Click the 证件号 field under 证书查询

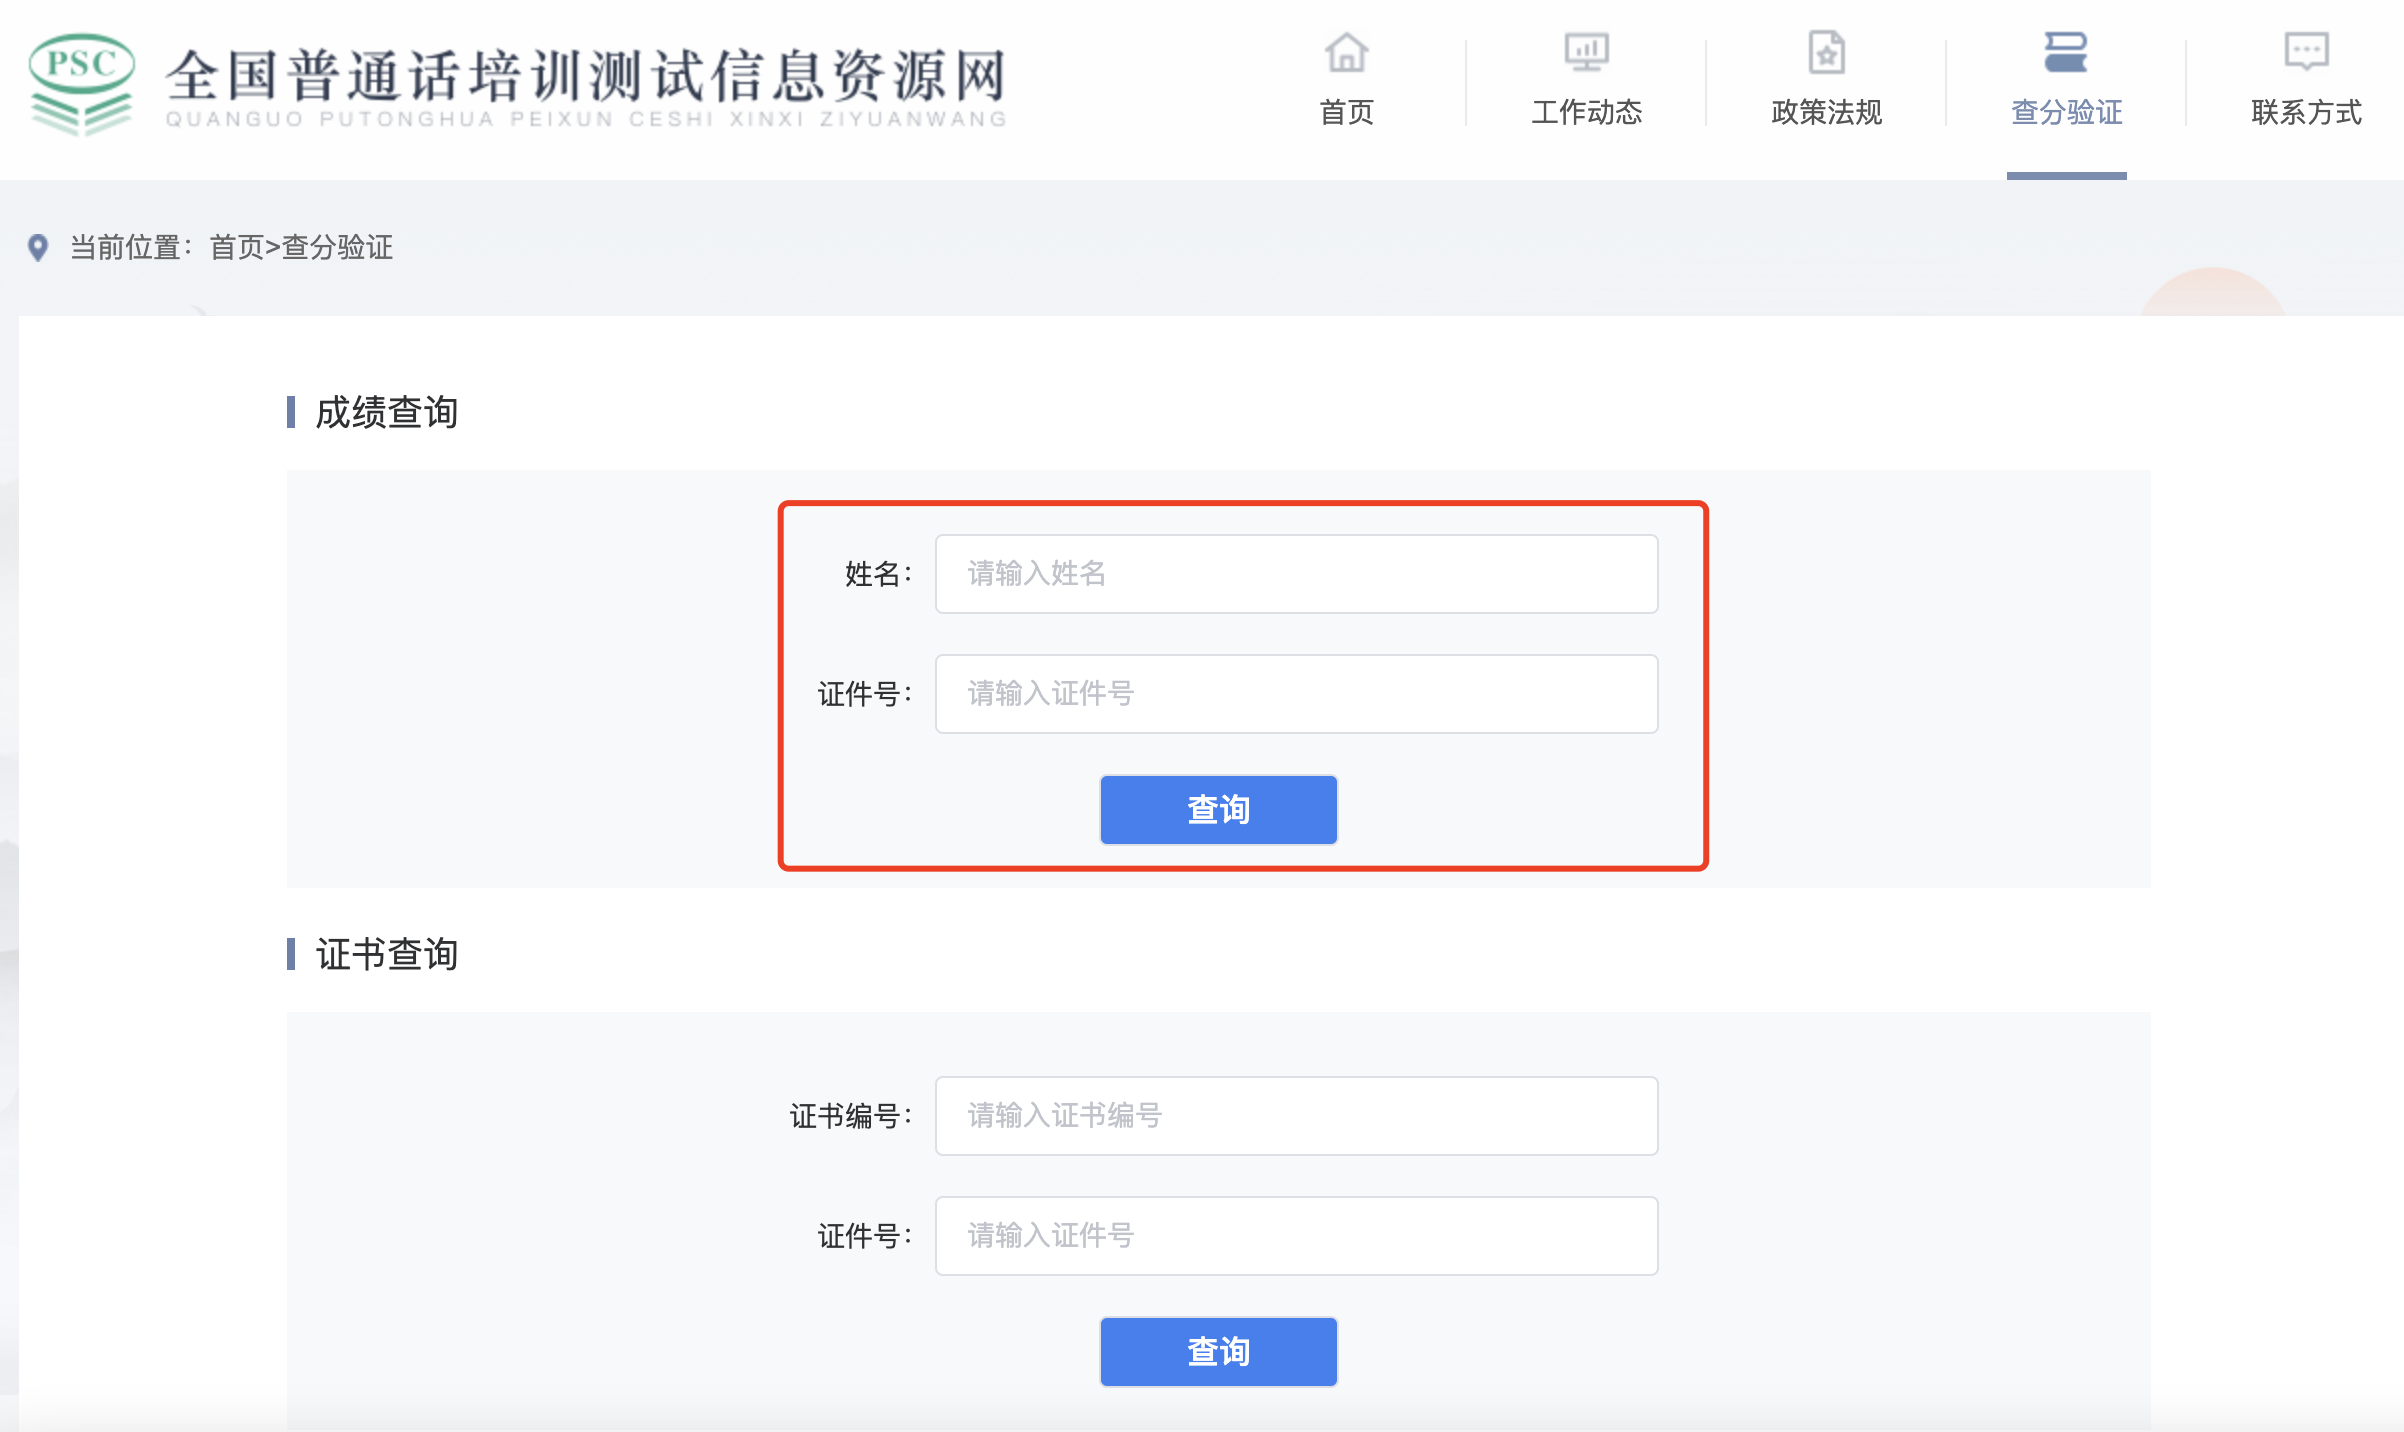point(1296,1236)
